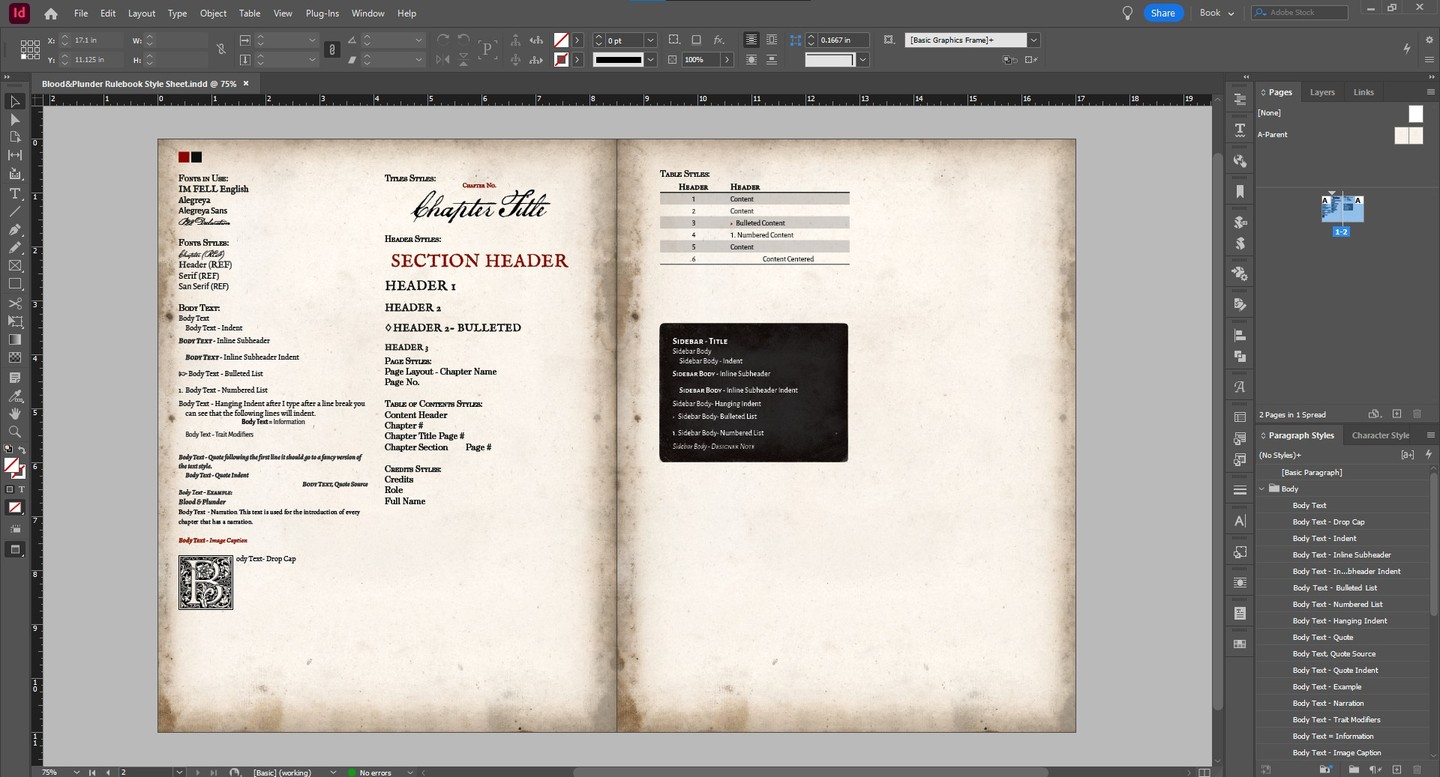Open the Paragraph Styles panel menu
The height and width of the screenshot is (777, 1440).
point(1430,436)
